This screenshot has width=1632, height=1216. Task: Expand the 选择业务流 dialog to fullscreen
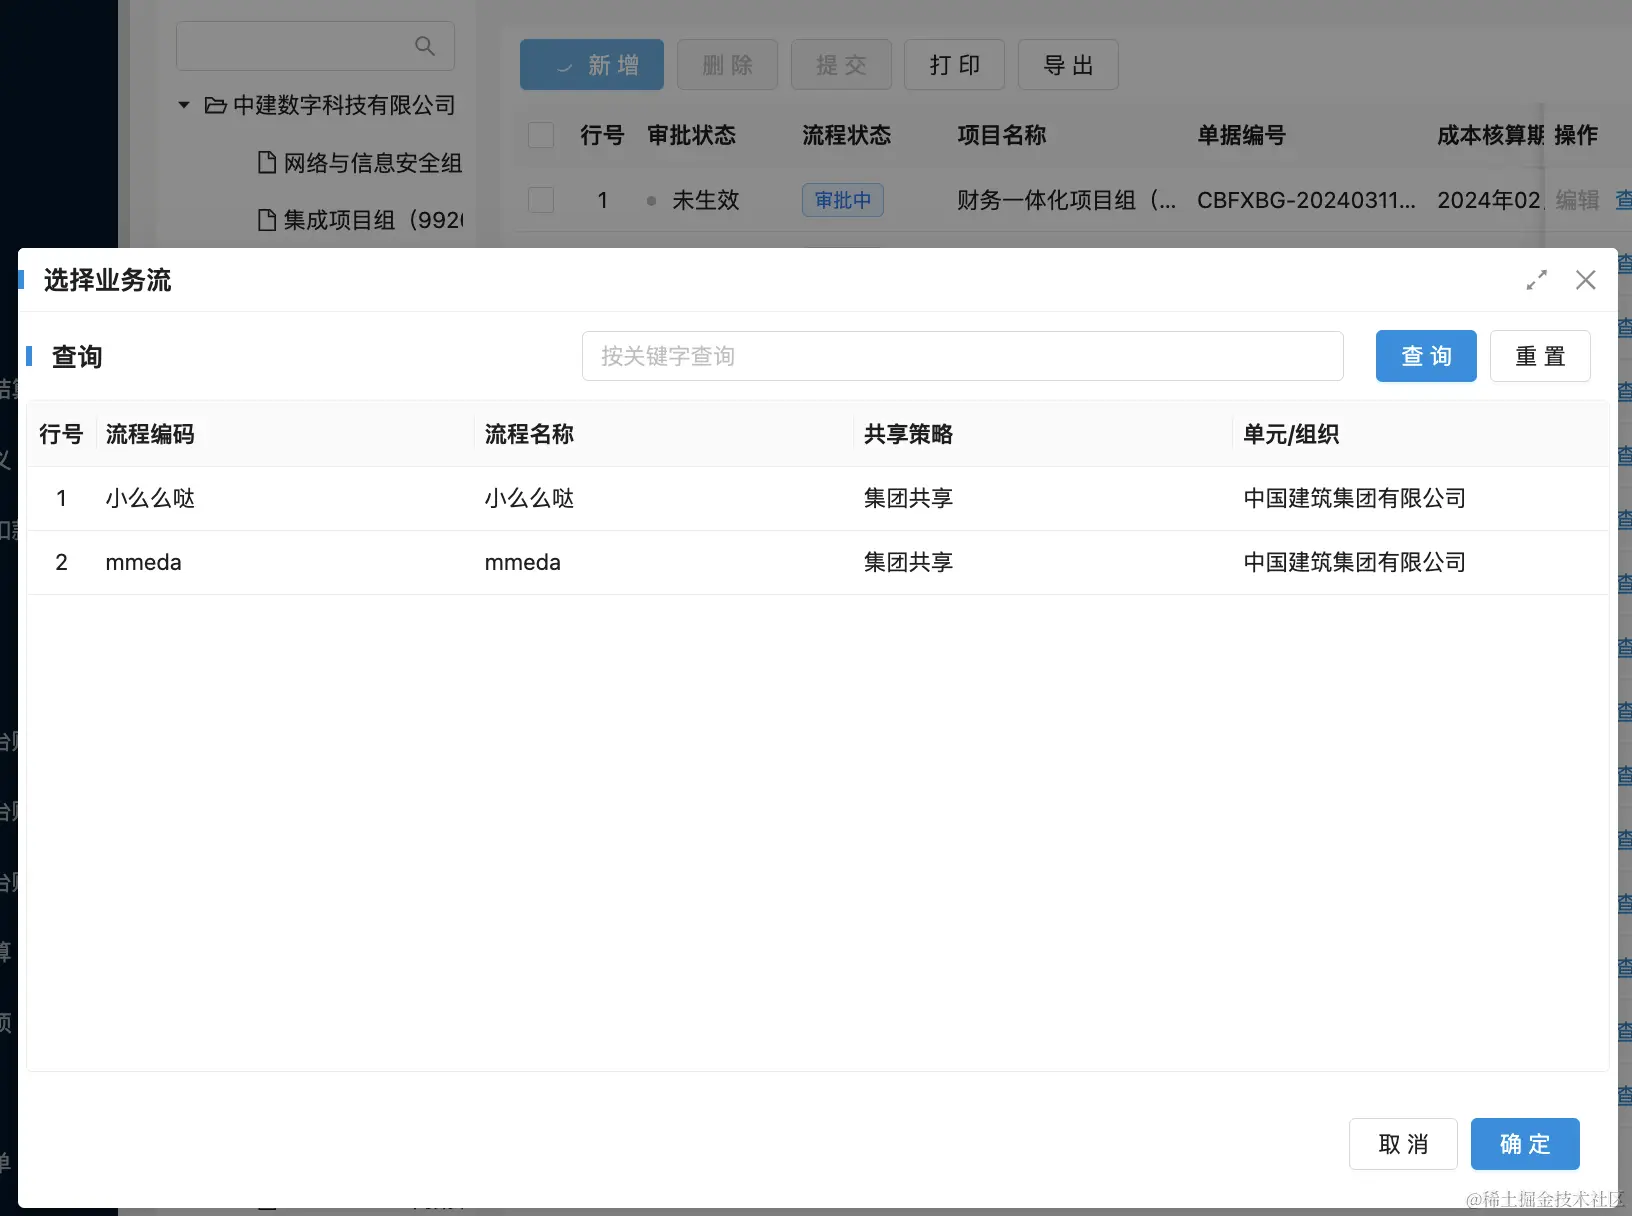click(x=1536, y=280)
